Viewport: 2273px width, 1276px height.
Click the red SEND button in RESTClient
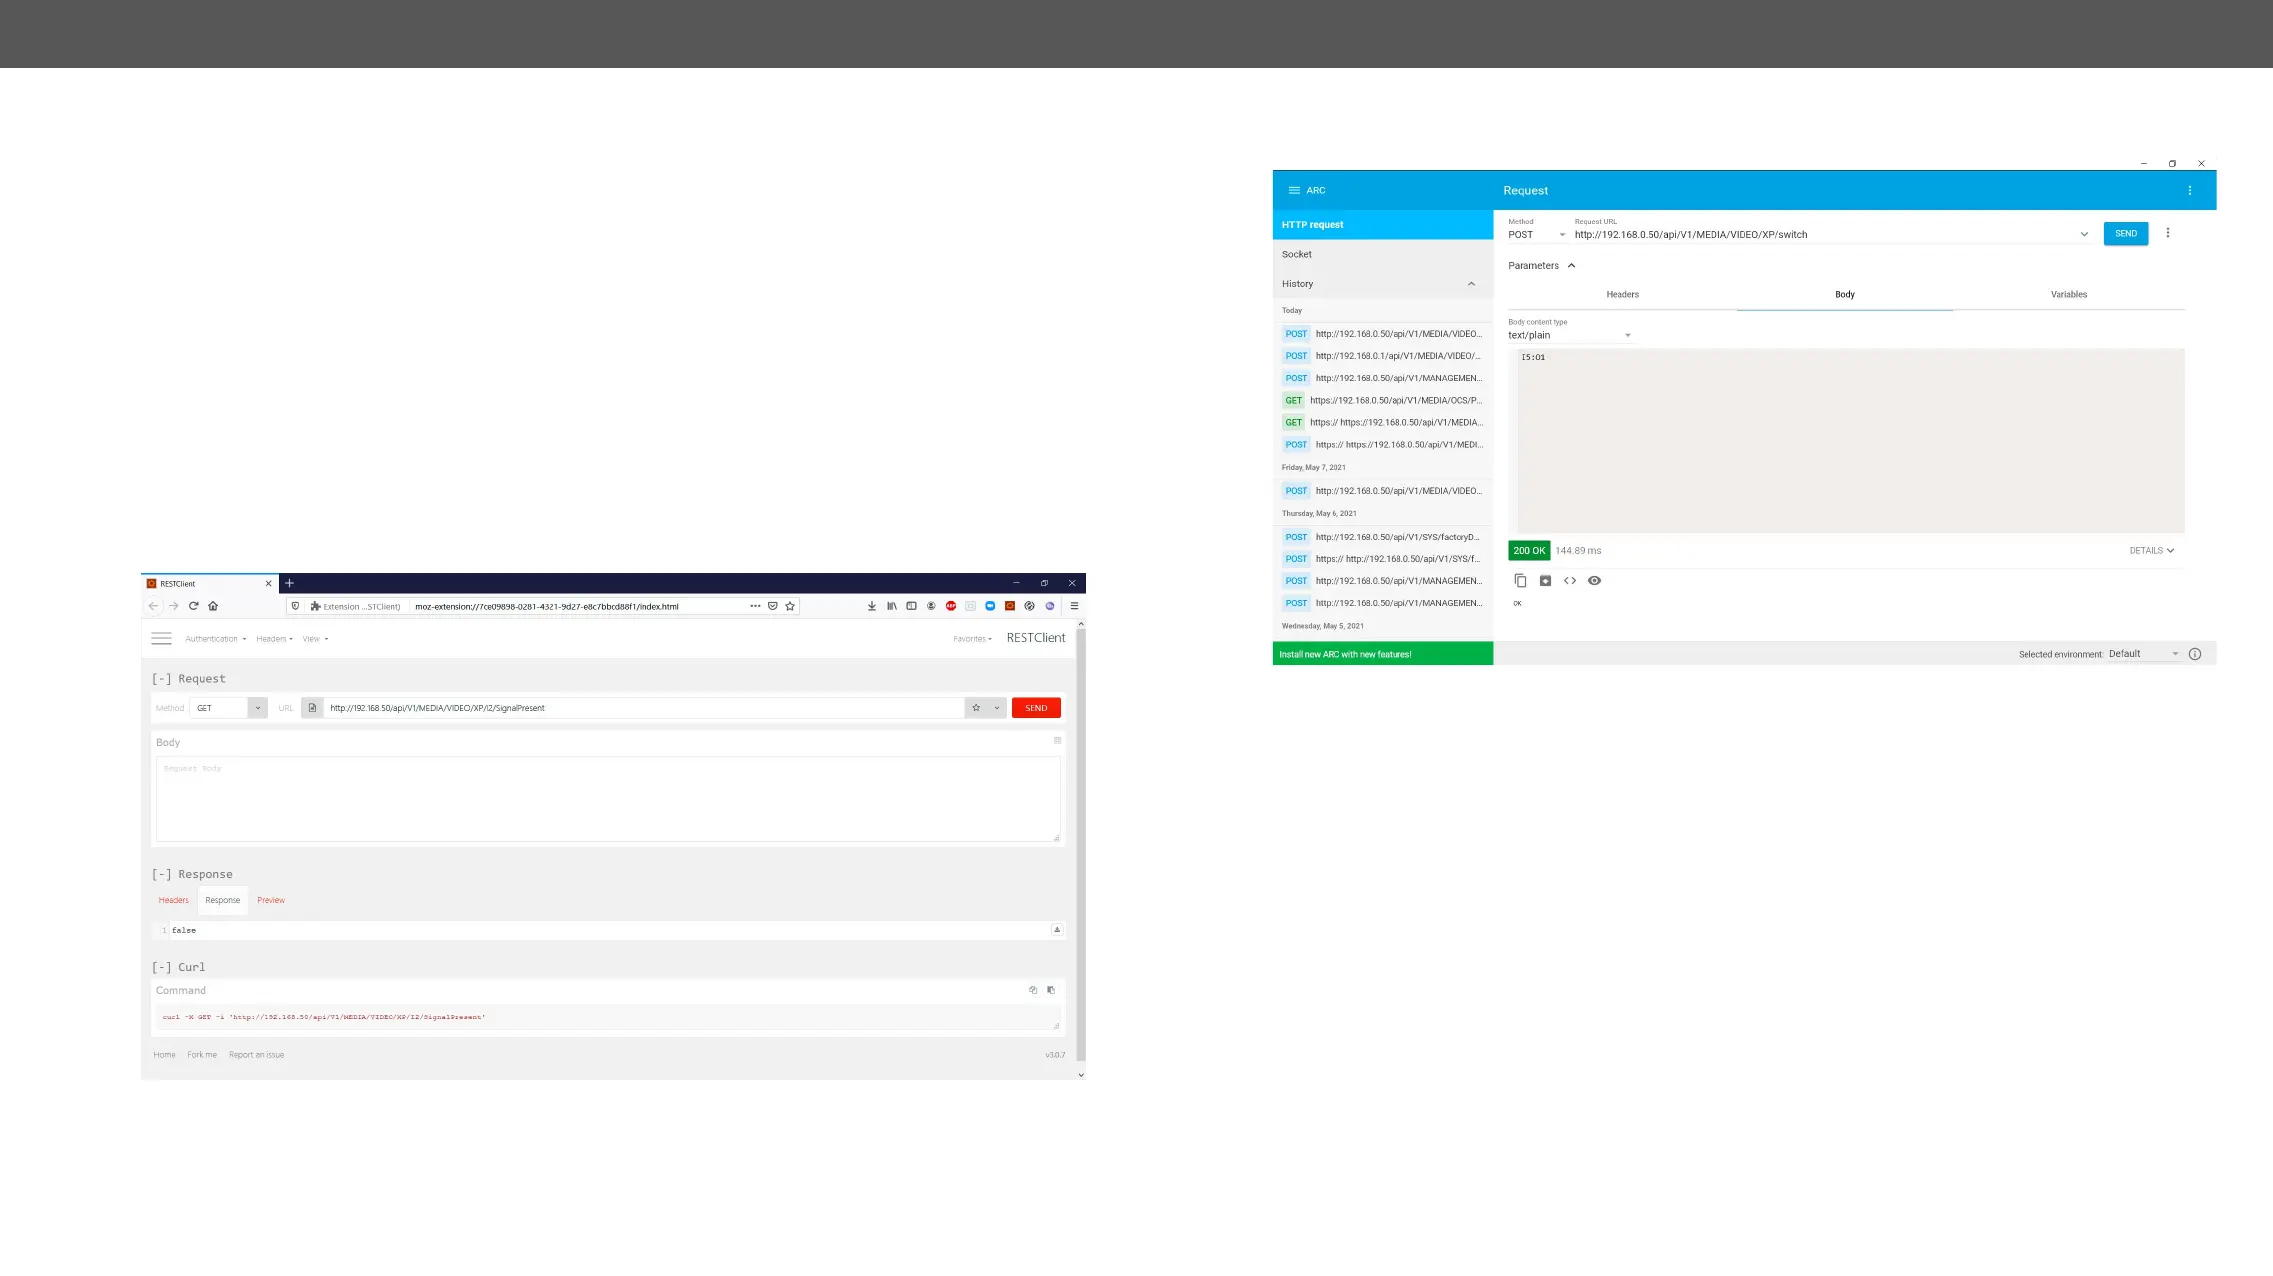[x=1036, y=708]
